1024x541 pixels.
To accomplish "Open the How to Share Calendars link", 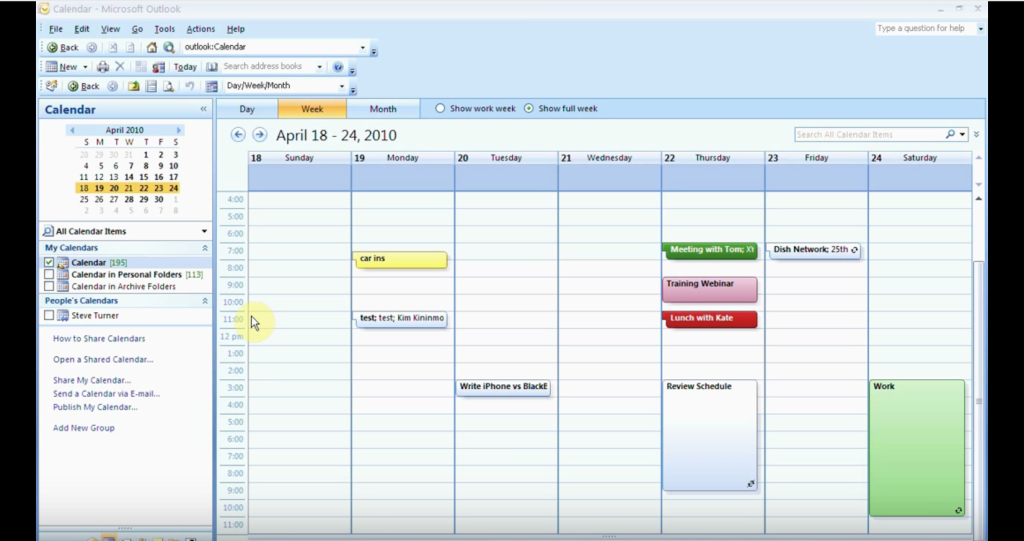I will coord(99,338).
